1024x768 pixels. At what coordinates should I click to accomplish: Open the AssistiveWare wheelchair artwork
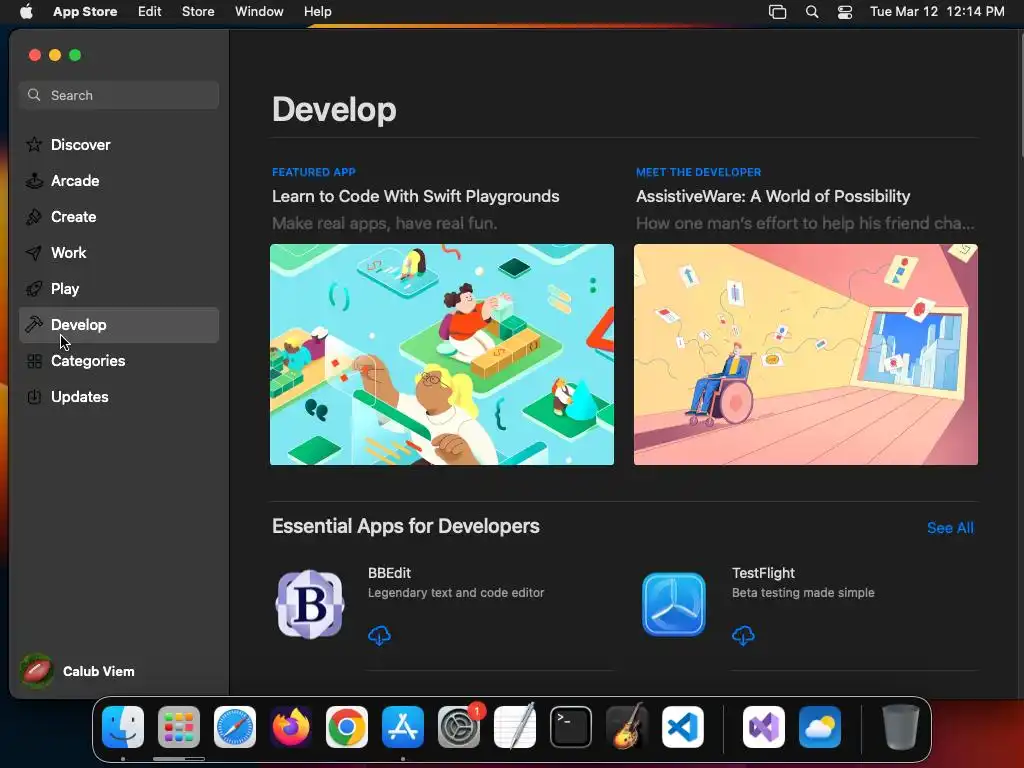pyautogui.click(x=805, y=355)
